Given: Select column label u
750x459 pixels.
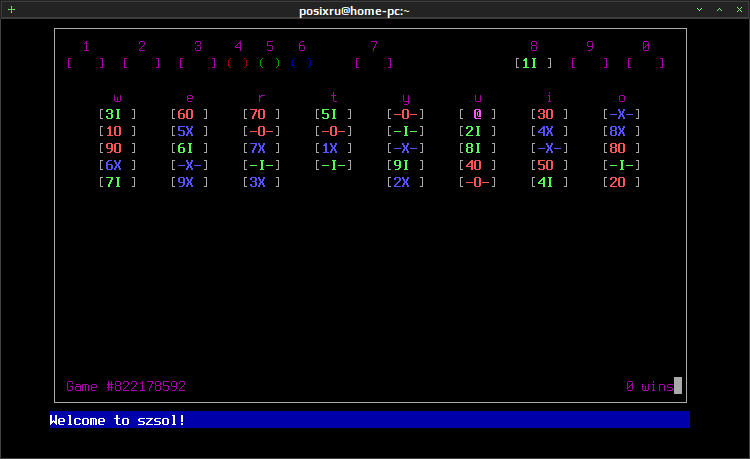Looking at the screenshot, I should coord(477,98).
